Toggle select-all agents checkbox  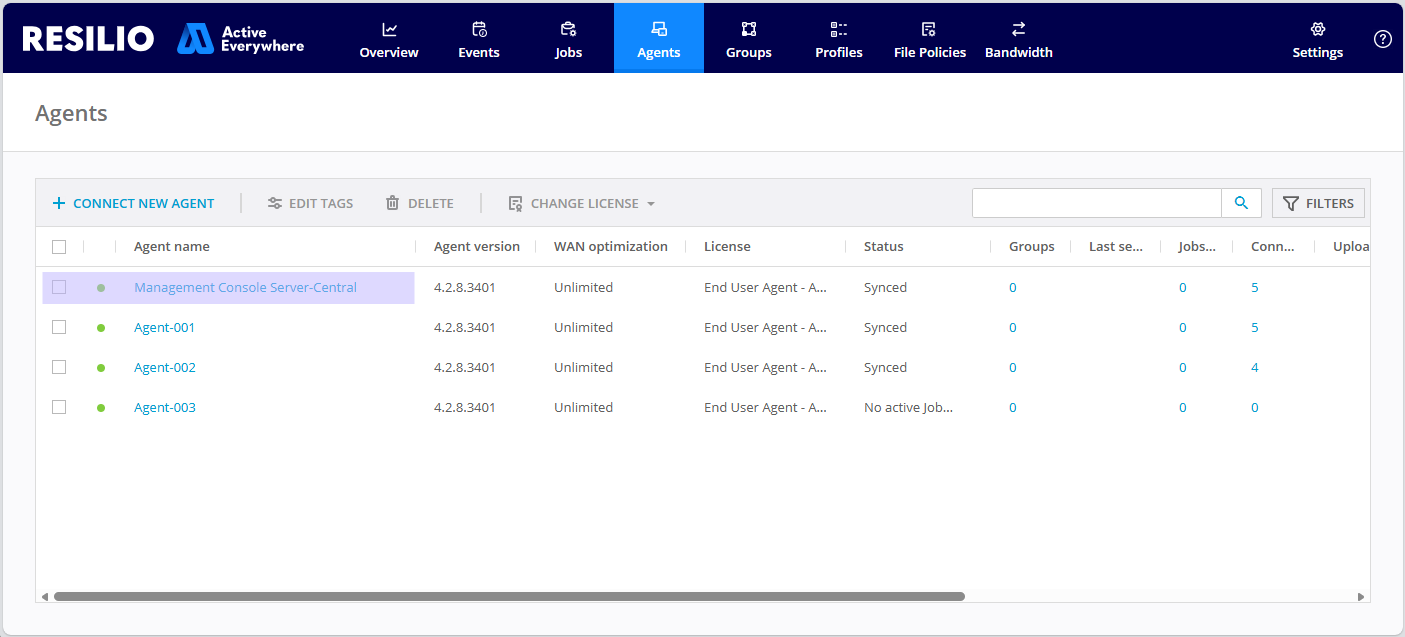pos(59,247)
